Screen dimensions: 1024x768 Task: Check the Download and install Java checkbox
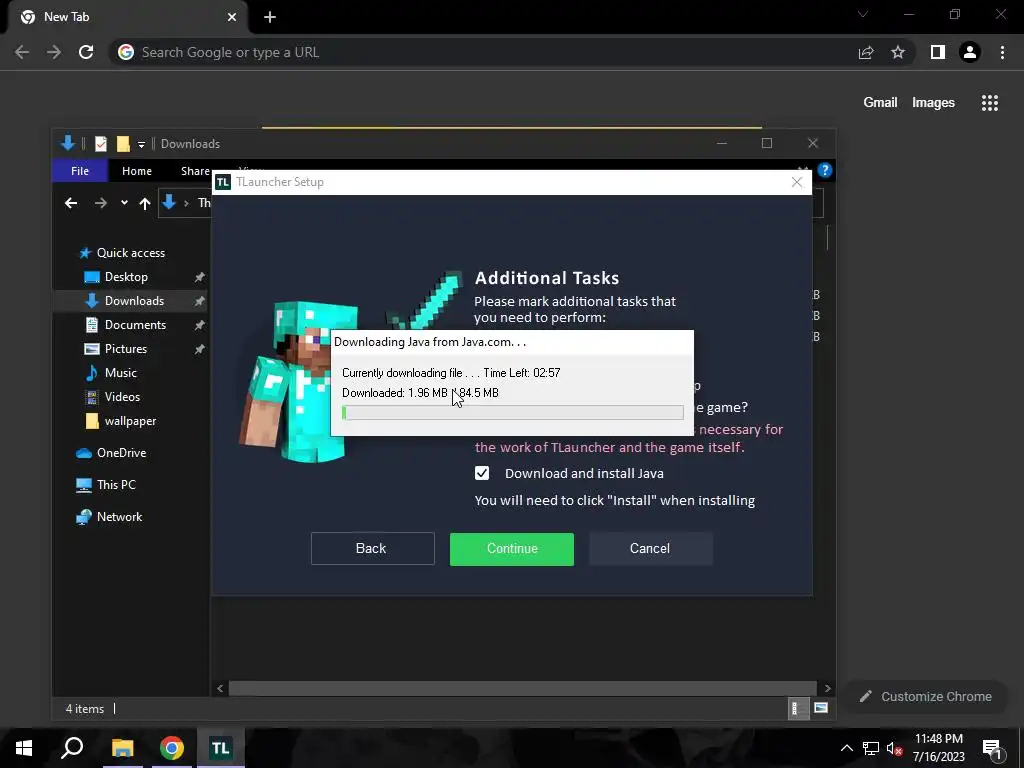[x=482, y=473]
